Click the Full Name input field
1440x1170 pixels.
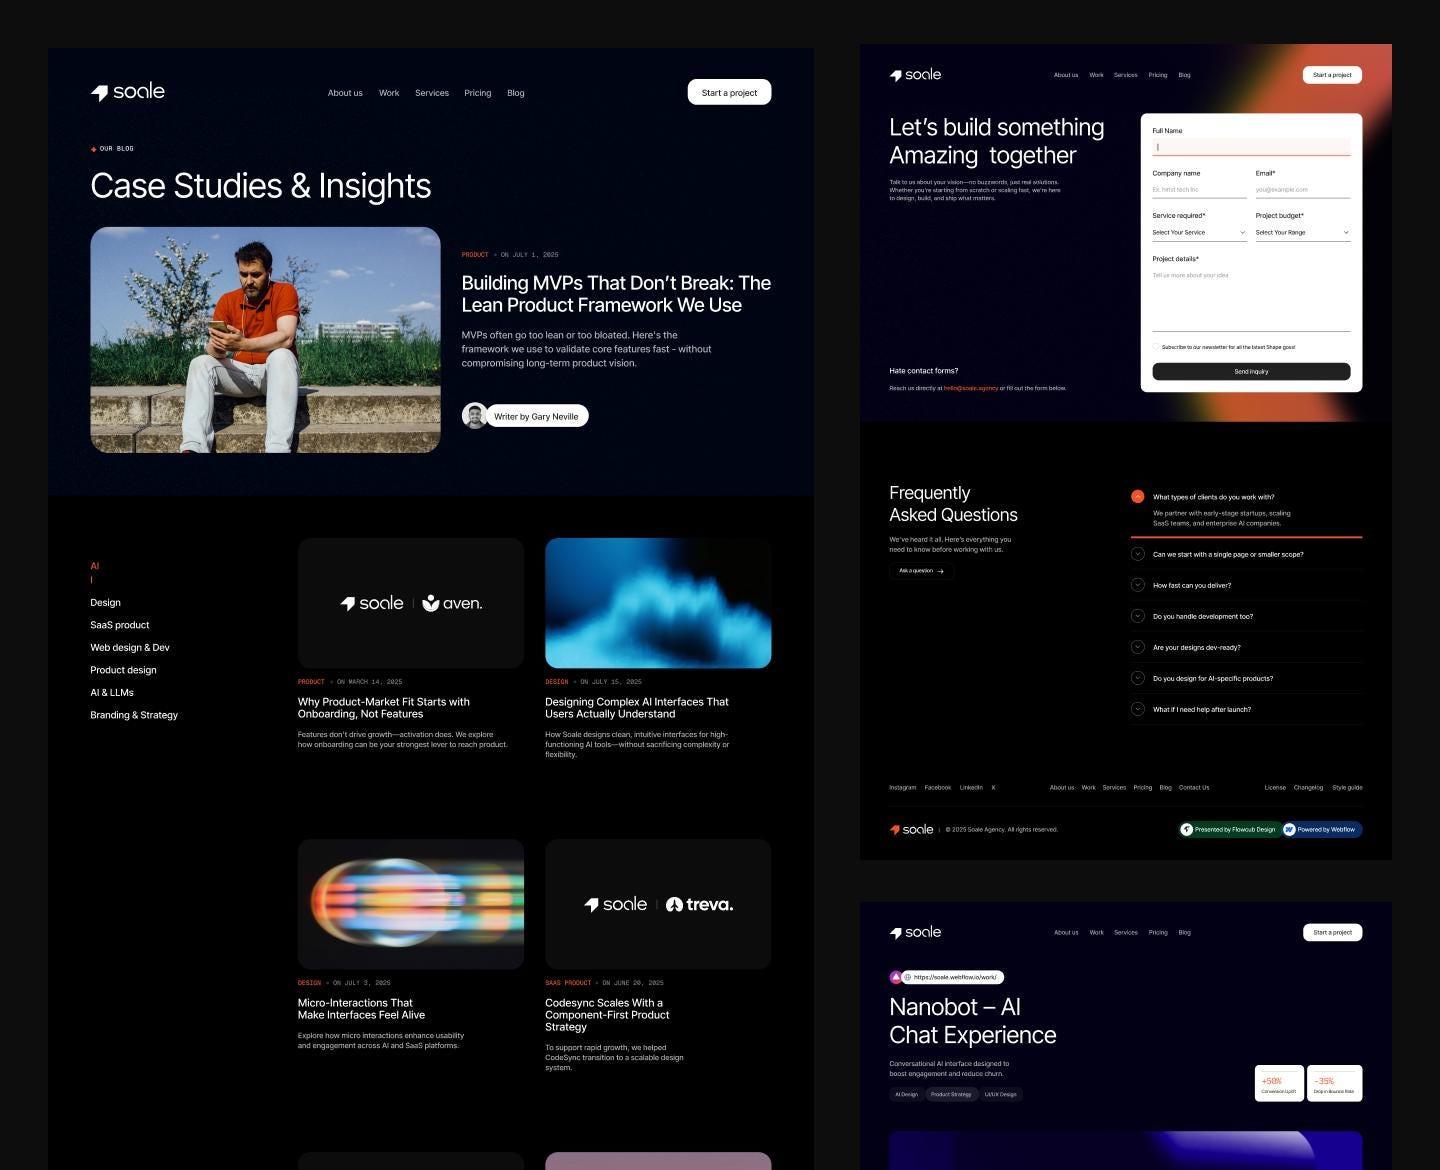[x=1251, y=147]
